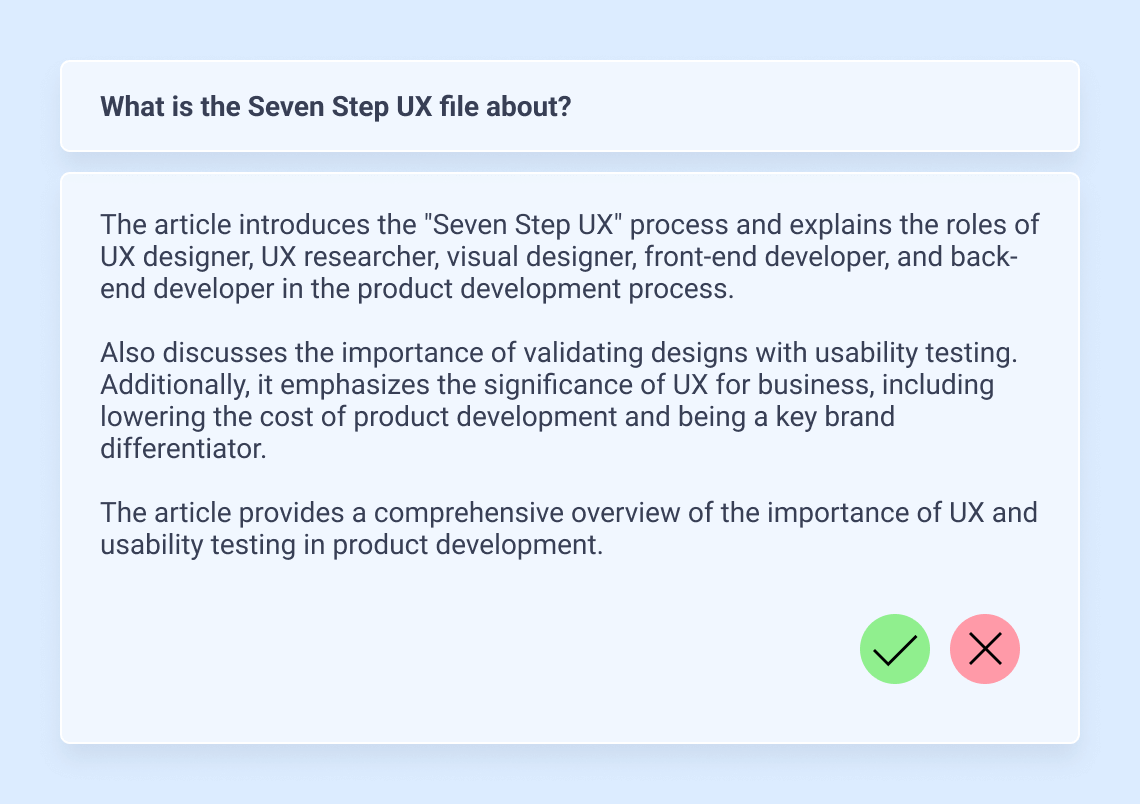The height and width of the screenshot is (804, 1140).
Task: Click the final paragraph about comprehensive overview
Action: pos(568,529)
